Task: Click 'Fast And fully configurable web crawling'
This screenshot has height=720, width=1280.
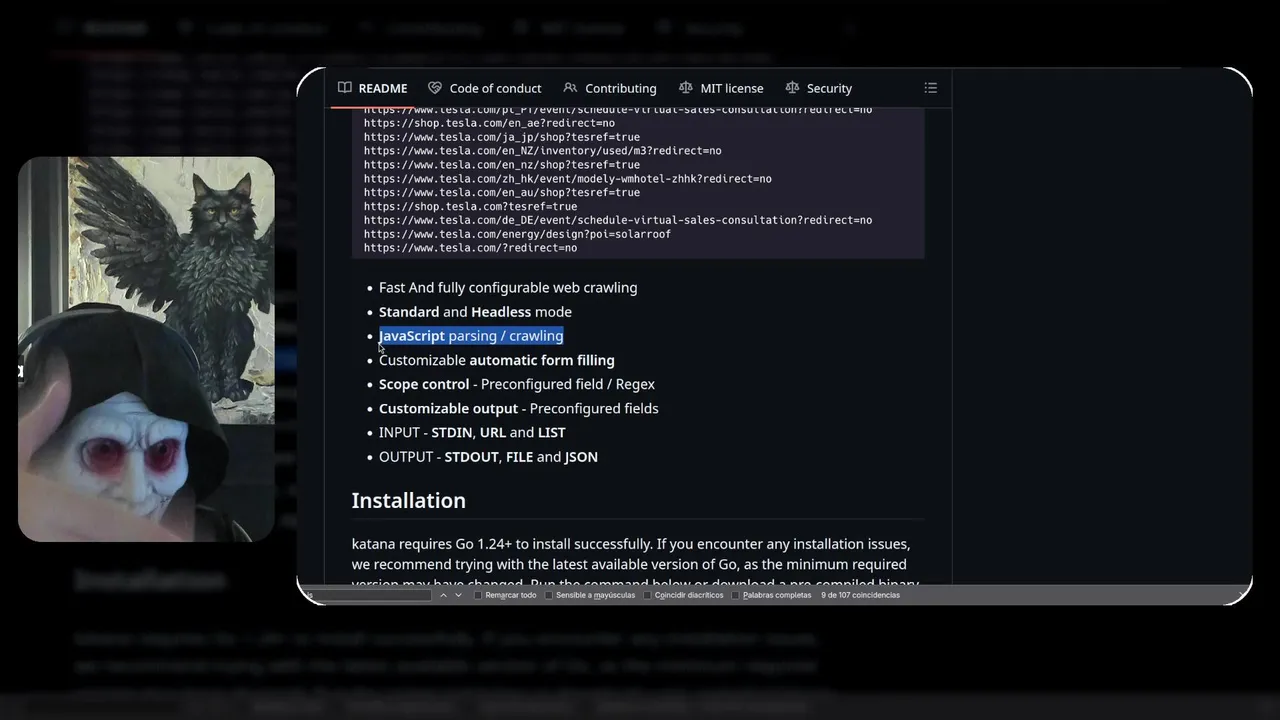Action: coord(508,287)
